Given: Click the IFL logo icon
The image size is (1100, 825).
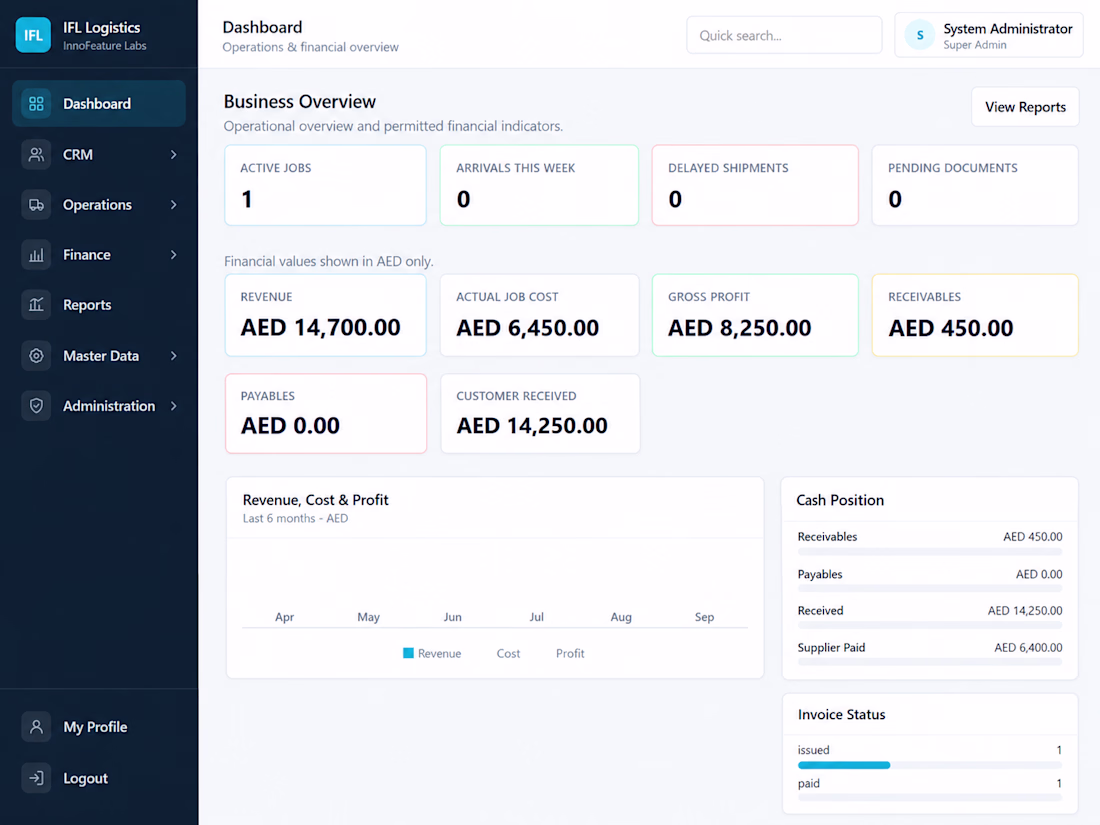Looking at the screenshot, I should coord(33,35).
